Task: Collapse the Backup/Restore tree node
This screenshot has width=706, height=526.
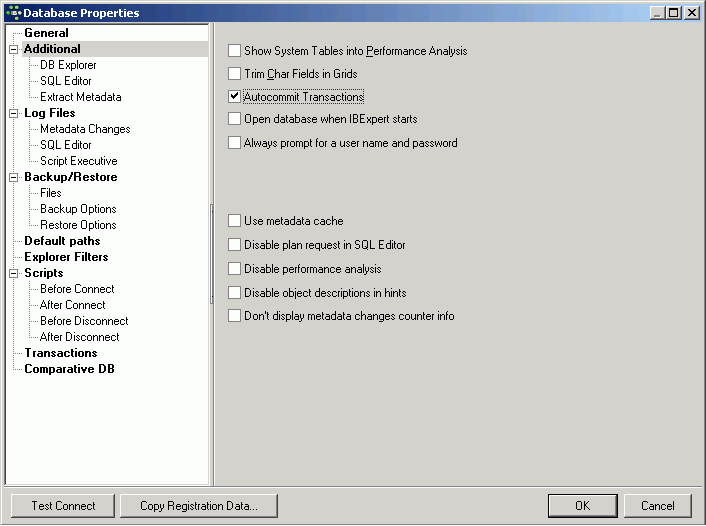Action: pos(14,177)
